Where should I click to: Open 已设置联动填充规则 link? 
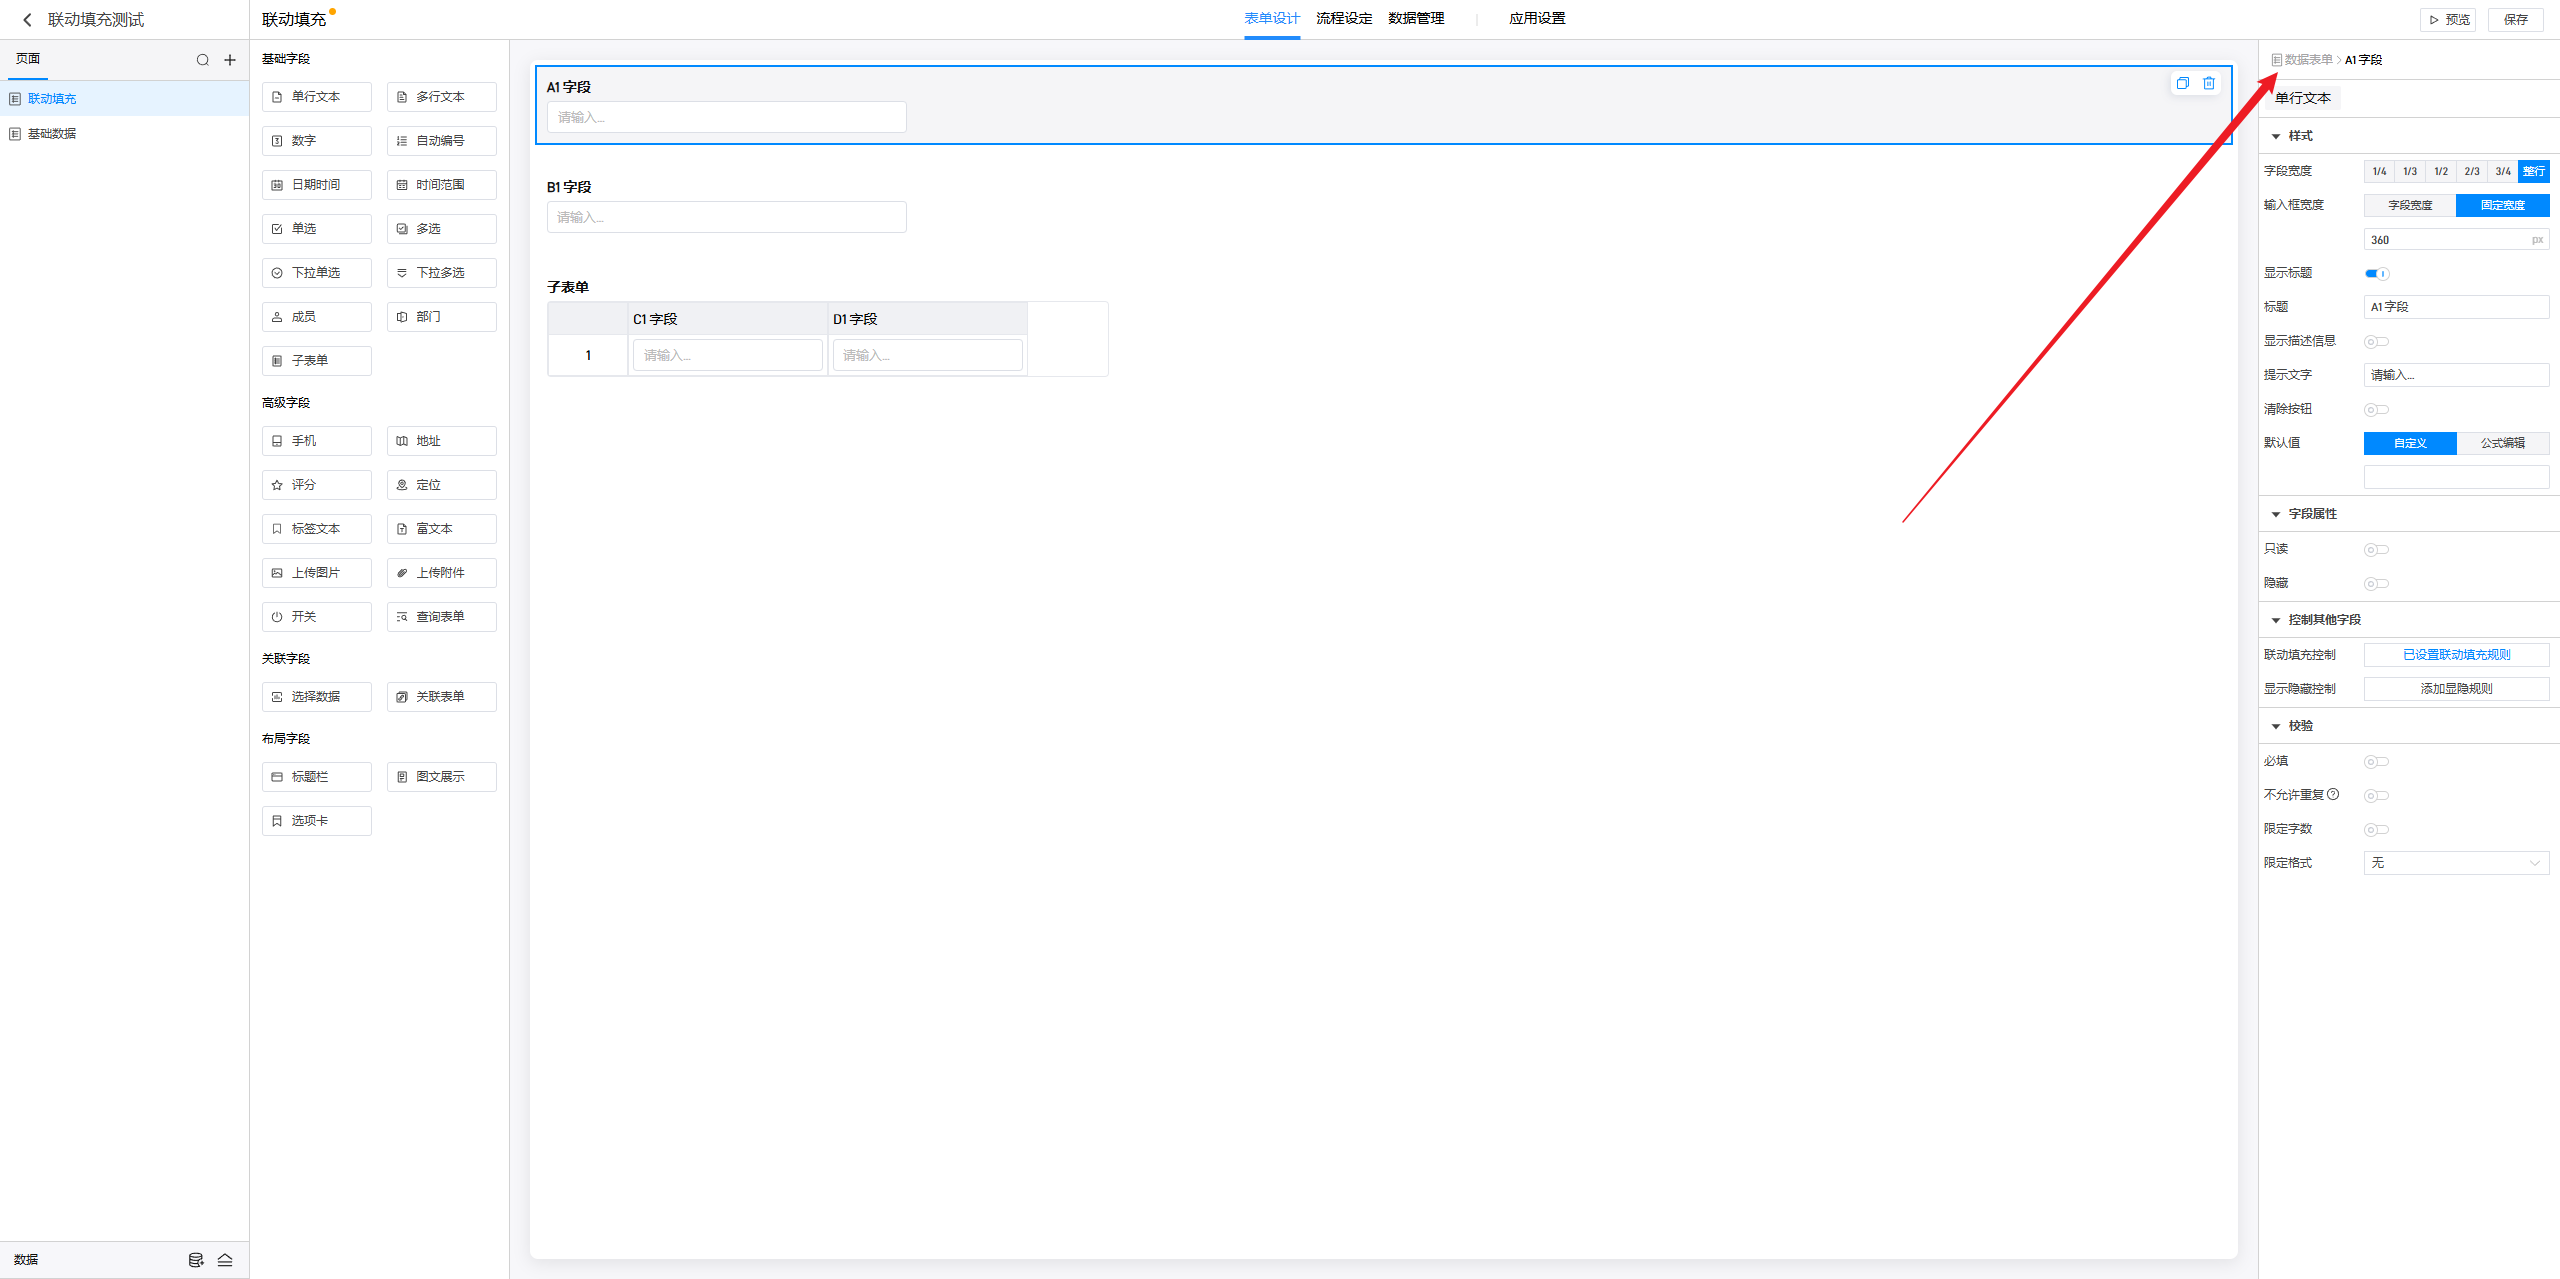tap(2456, 654)
